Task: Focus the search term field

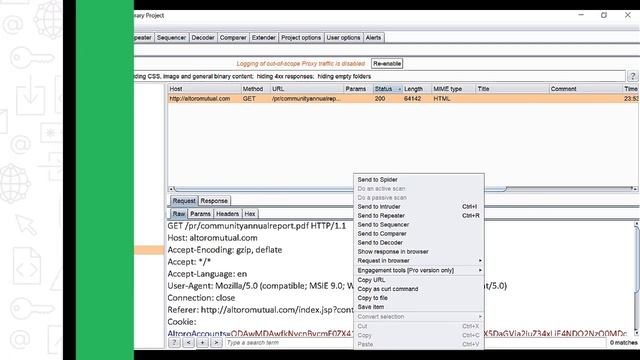Action: (x=416, y=343)
